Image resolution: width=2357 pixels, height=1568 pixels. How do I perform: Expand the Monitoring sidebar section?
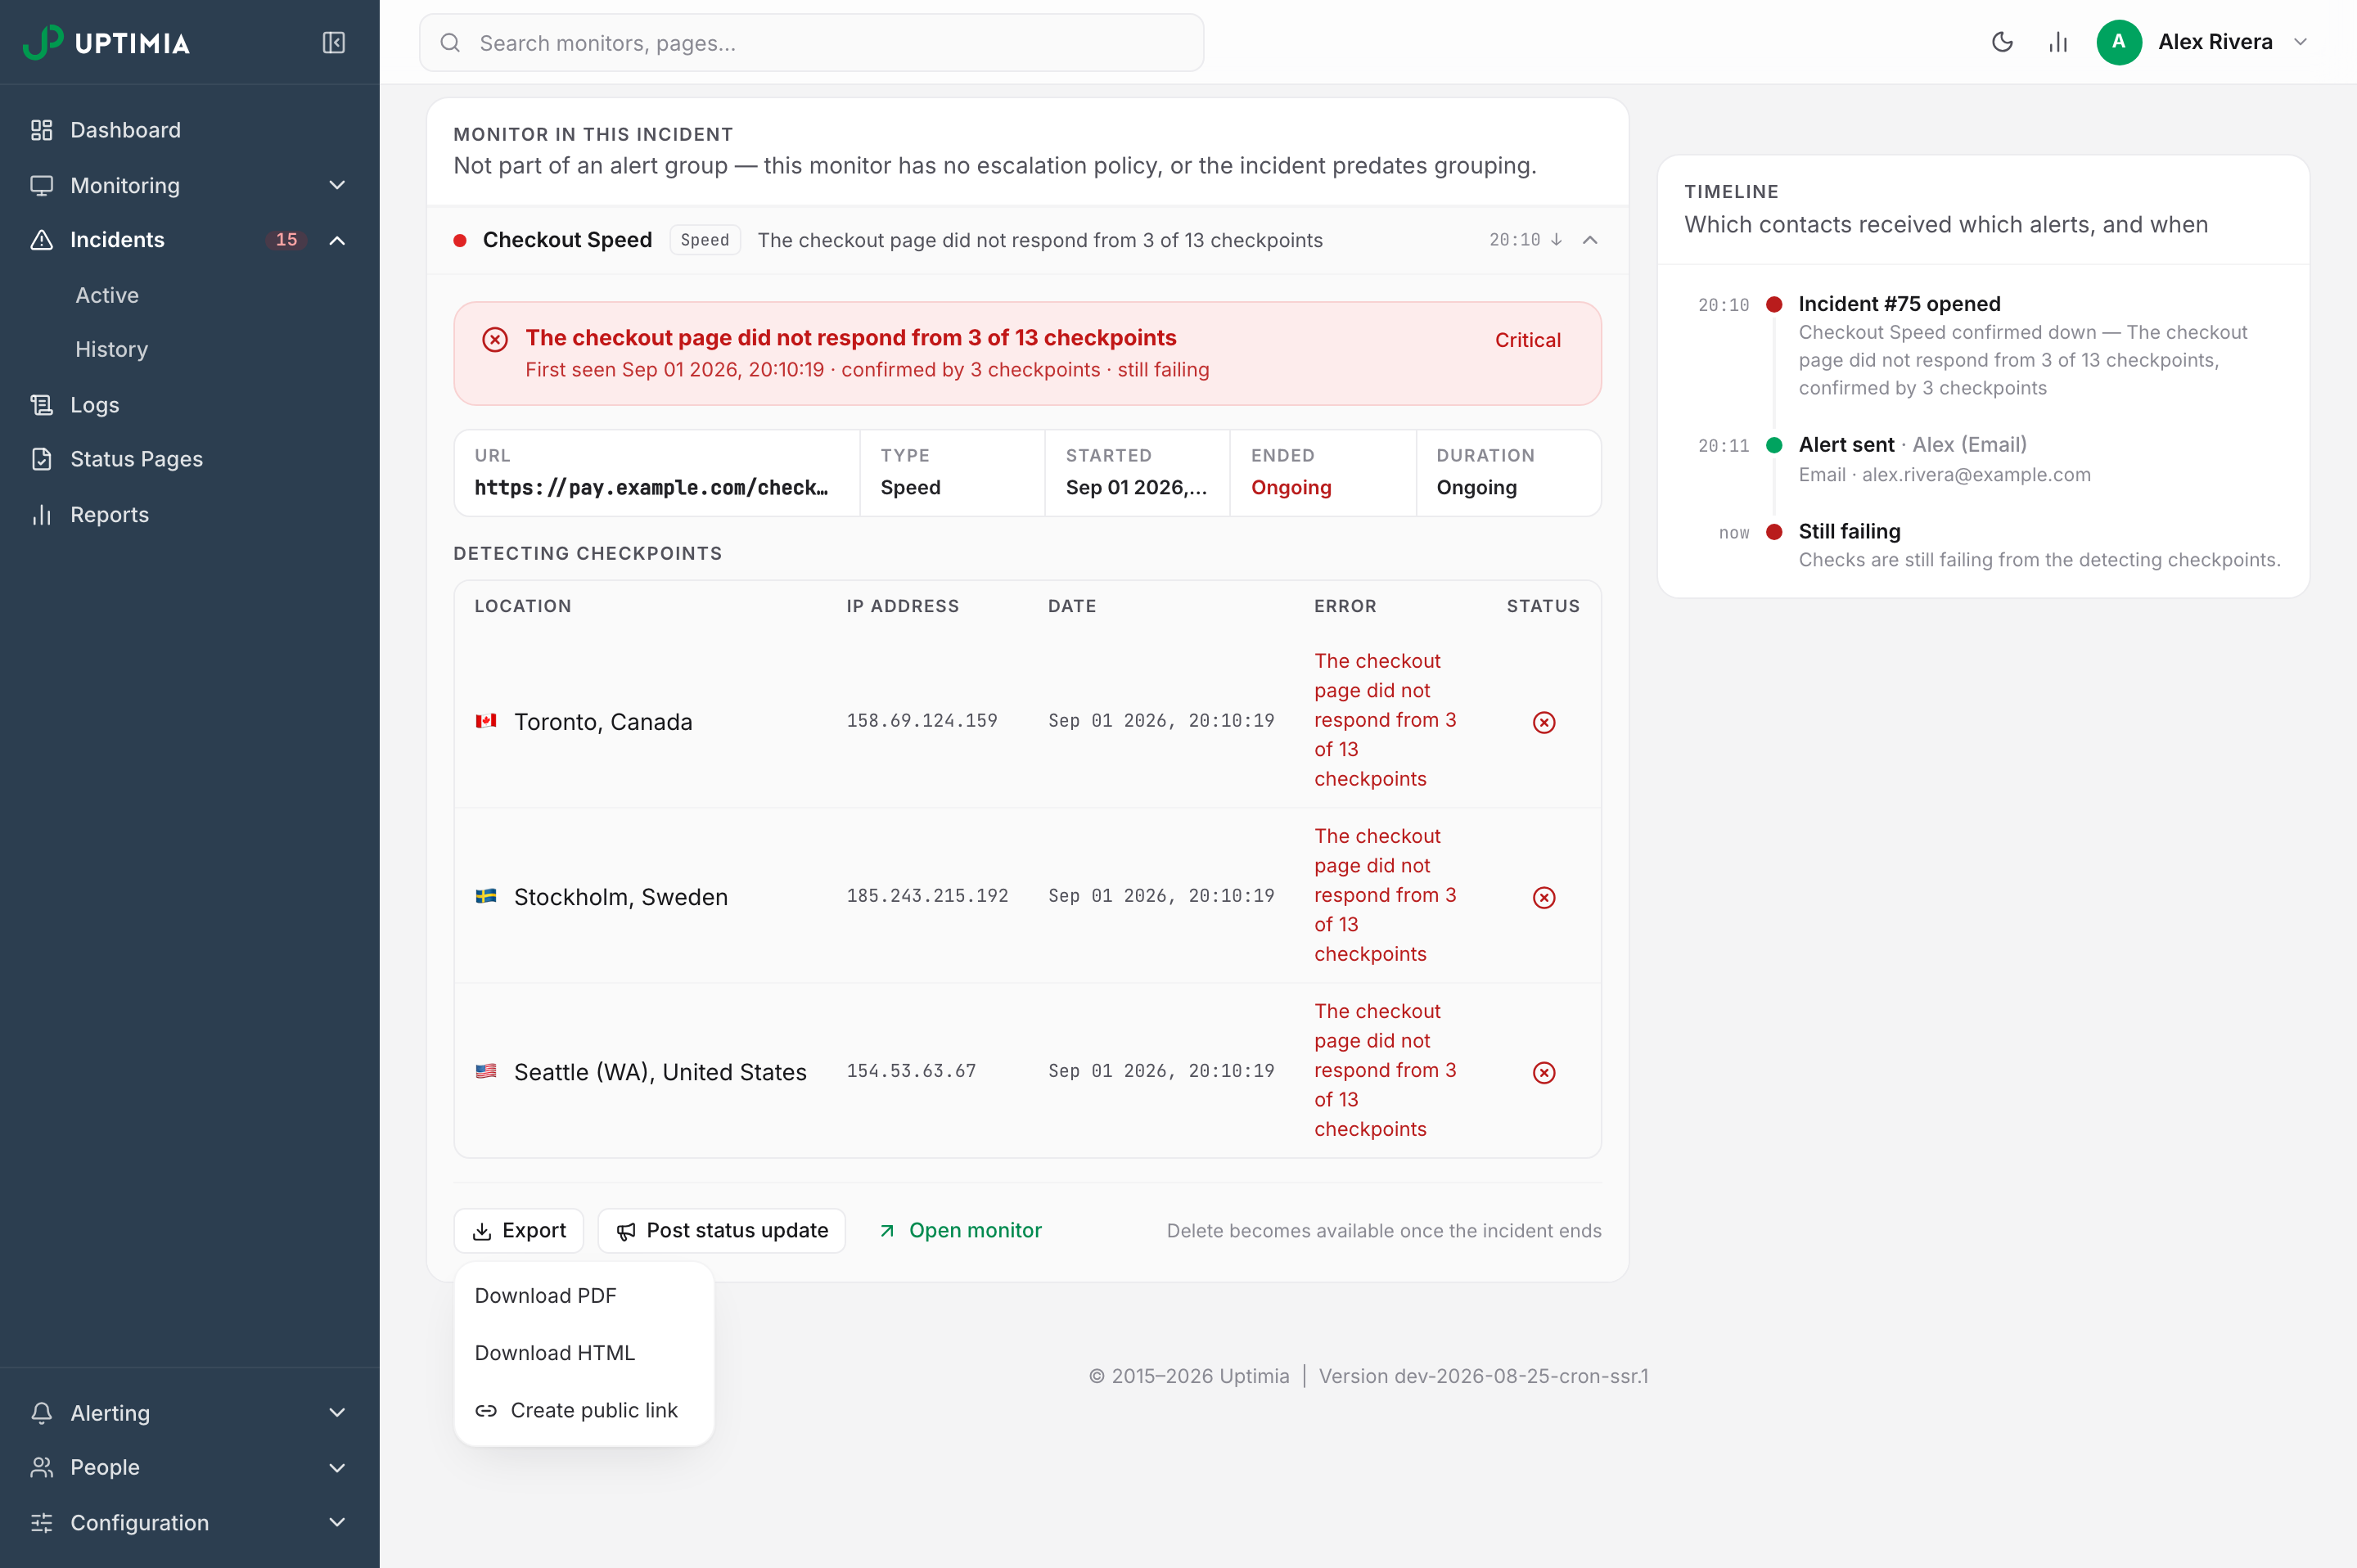click(189, 185)
